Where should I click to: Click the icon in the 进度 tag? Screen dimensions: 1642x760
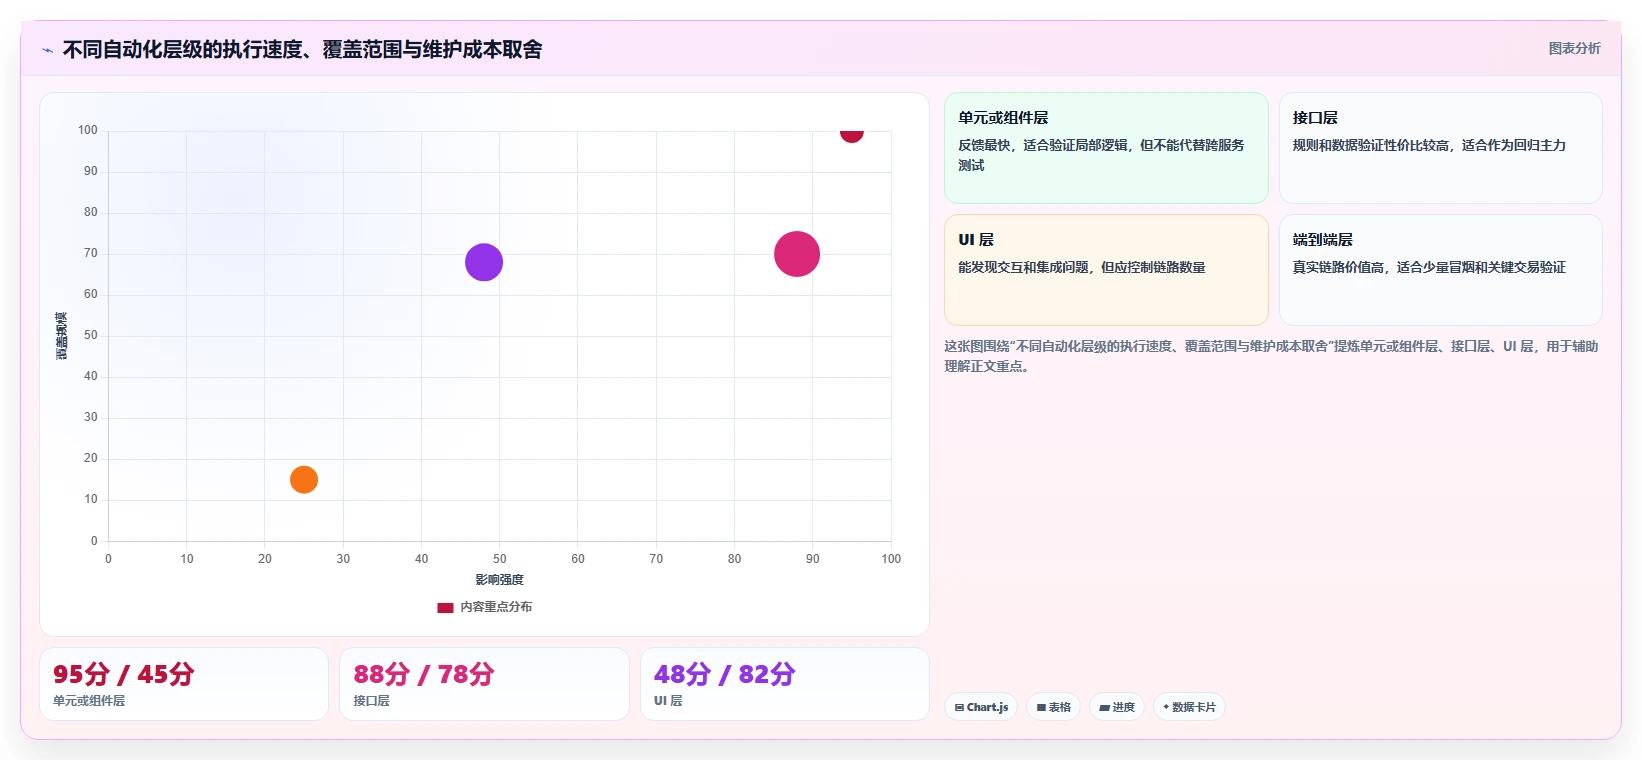pyautogui.click(x=1104, y=707)
